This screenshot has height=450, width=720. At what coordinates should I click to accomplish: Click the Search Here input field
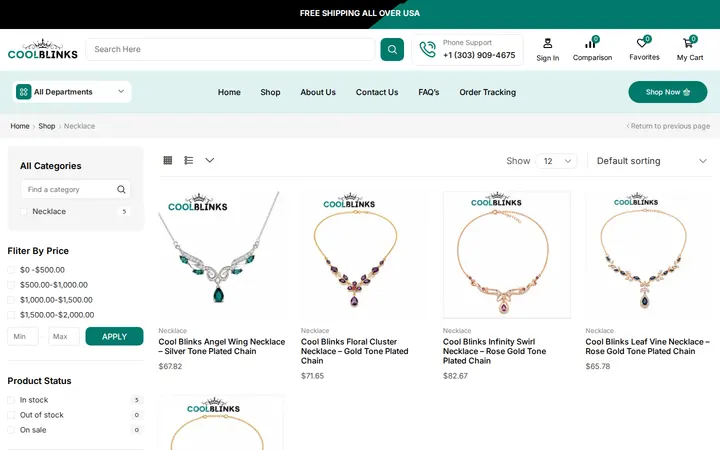(x=231, y=49)
